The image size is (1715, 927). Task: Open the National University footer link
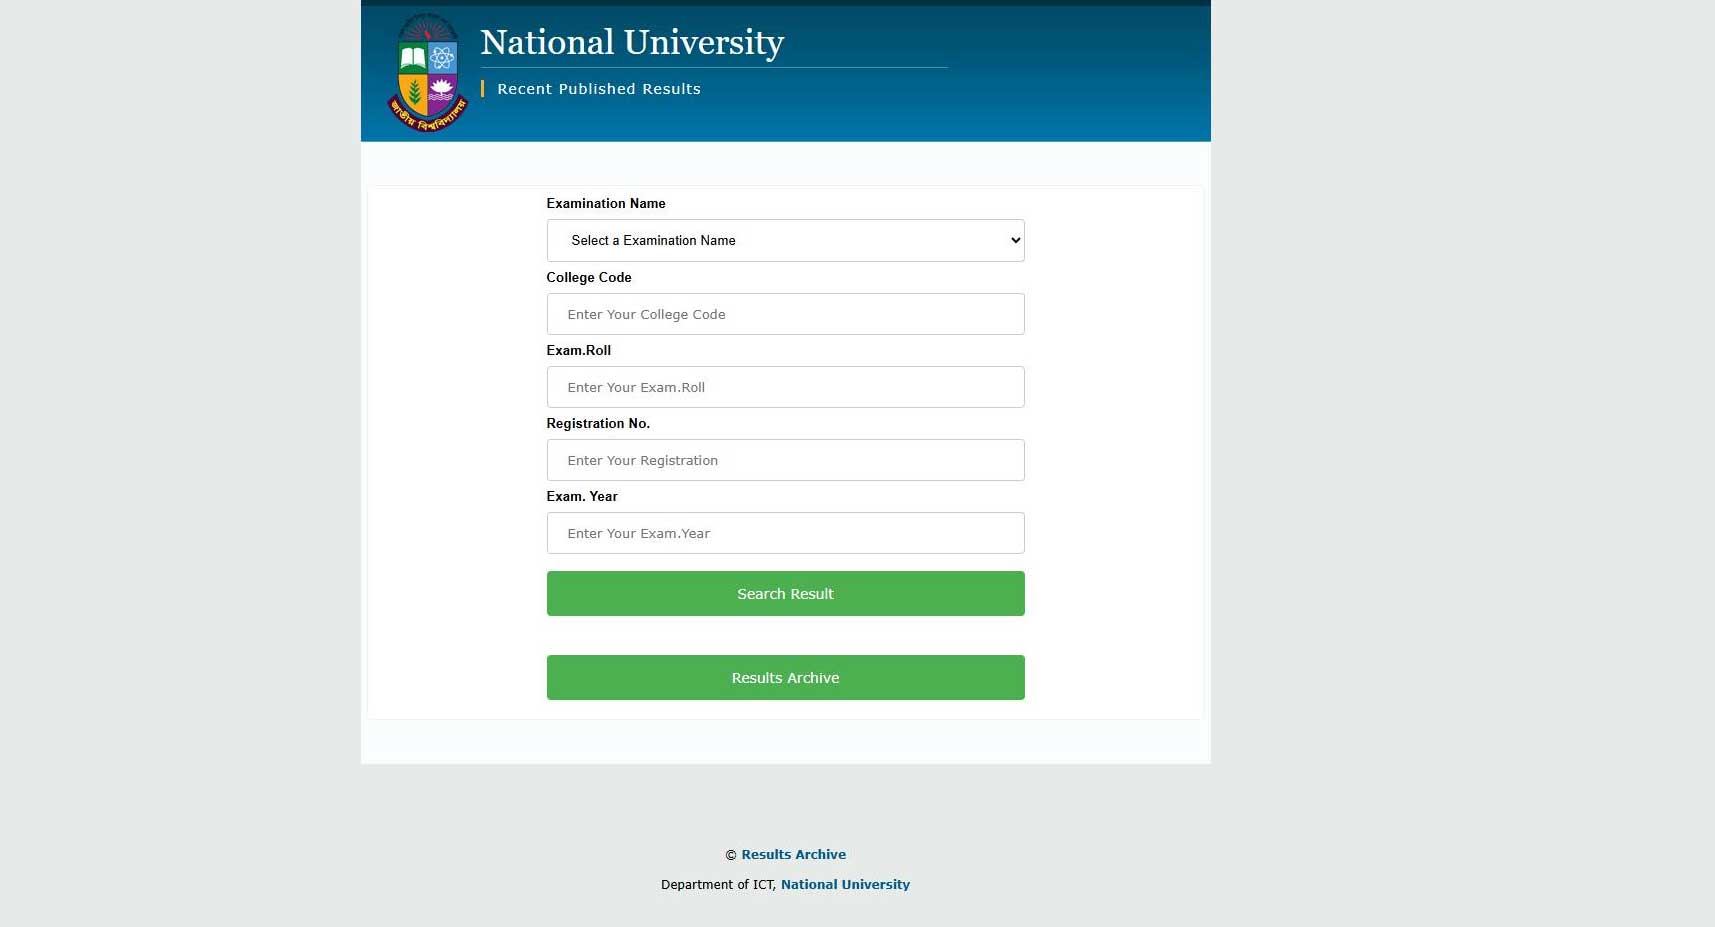coord(845,884)
